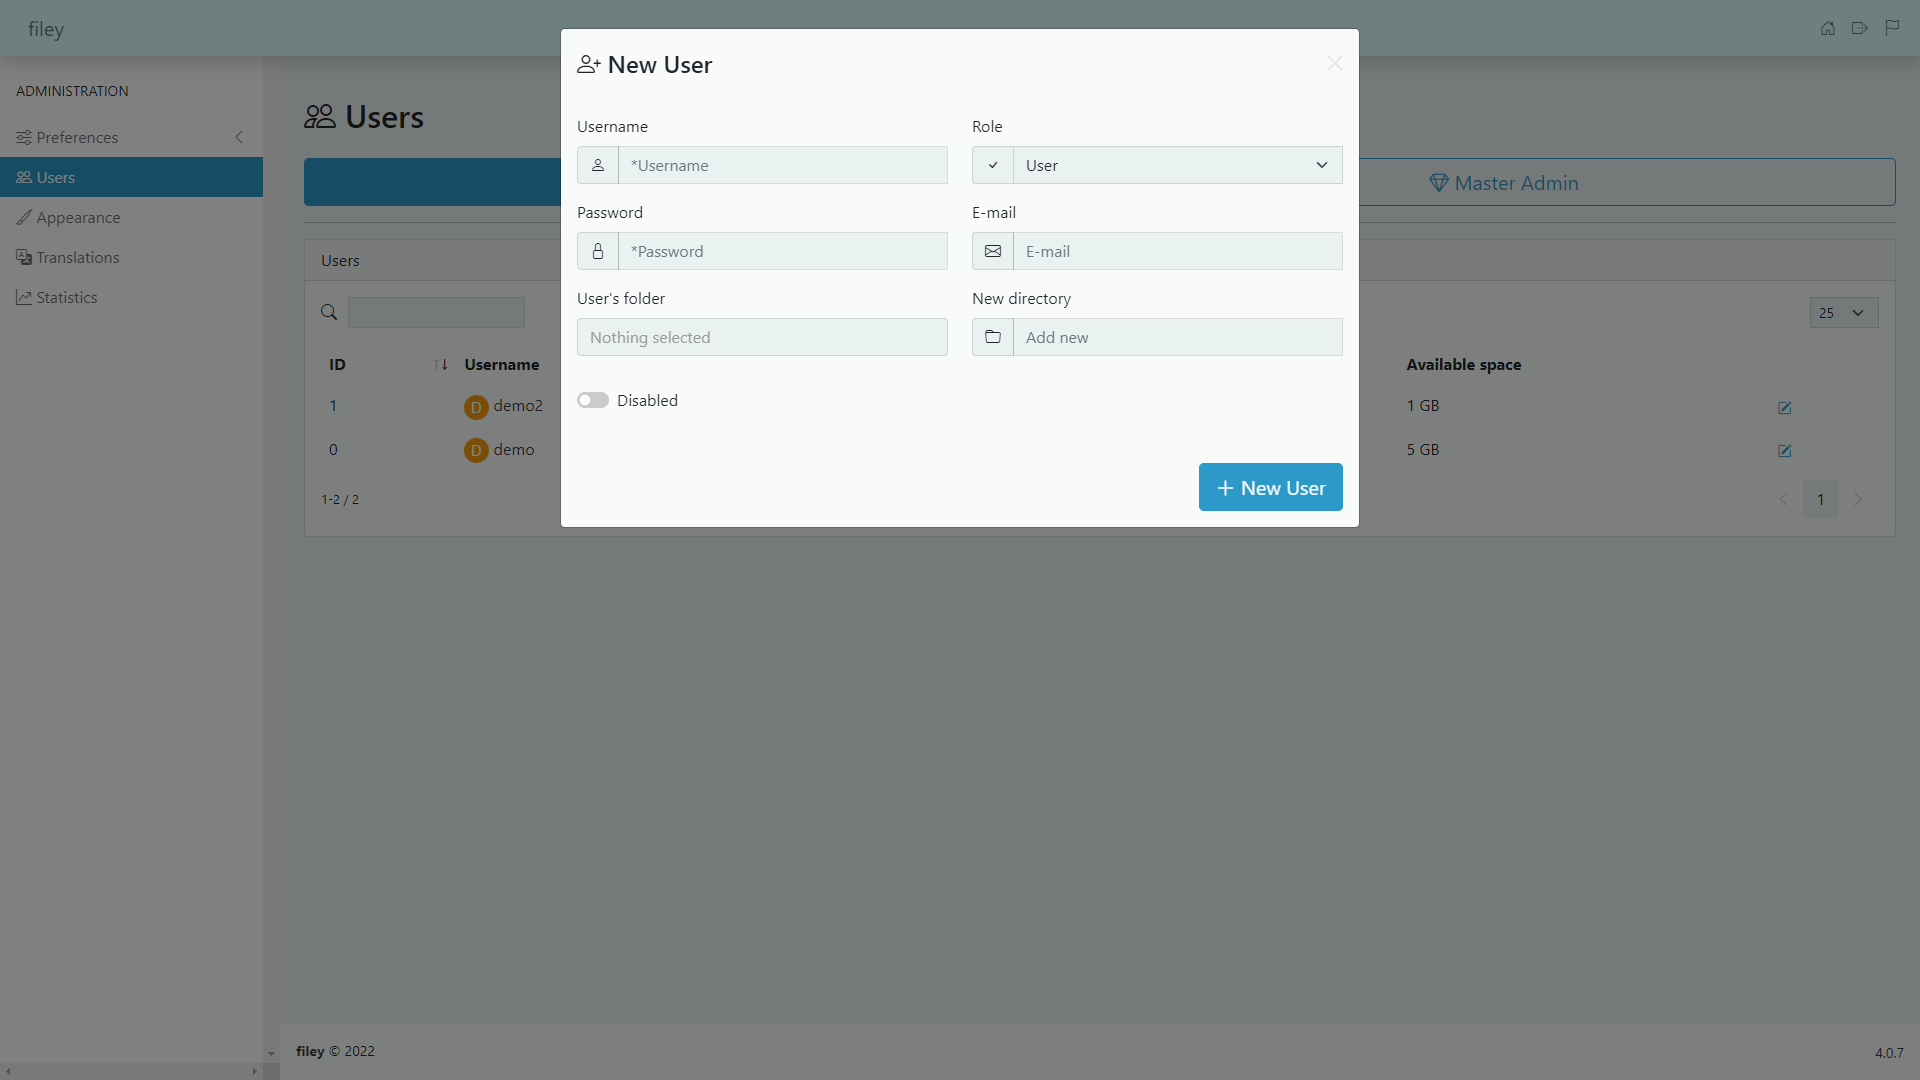Click edit icon for demo2 user

(1785, 408)
